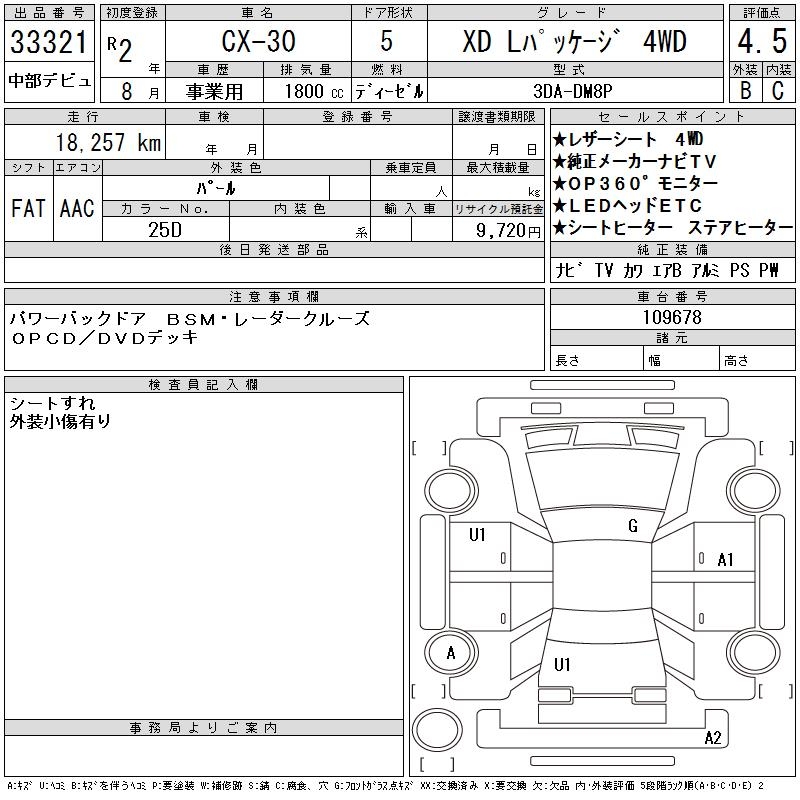Viewport: 800px width, 800px height.
Task: Click the U1 mark near the 検査員記入欄 panel
Action: click(477, 535)
